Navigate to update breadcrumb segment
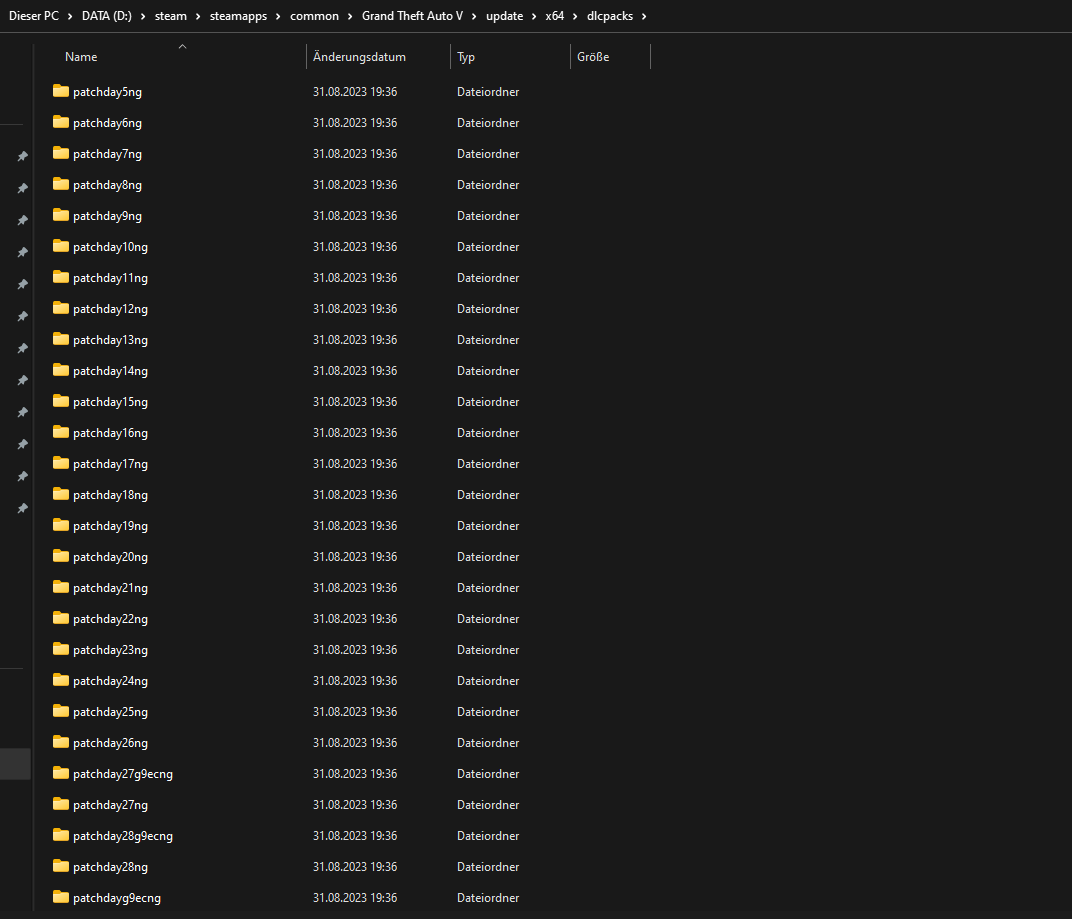Image resolution: width=1072 pixels, height=919 pixels. pyautogui.click(x=505, y=16)
